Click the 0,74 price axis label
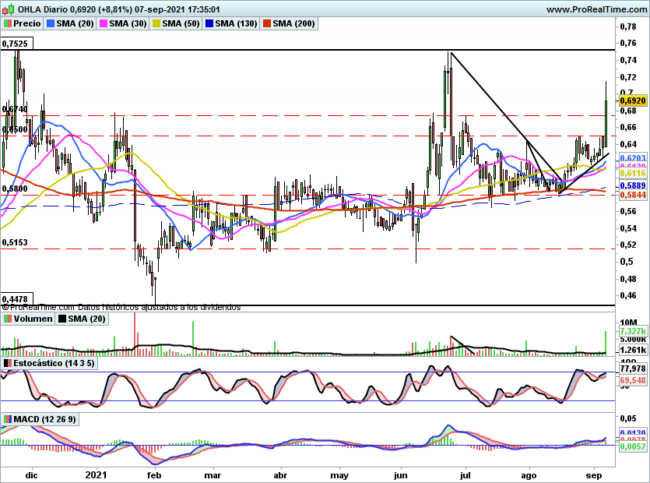Viewport: 650px width, 483px height. coord(628,60)
